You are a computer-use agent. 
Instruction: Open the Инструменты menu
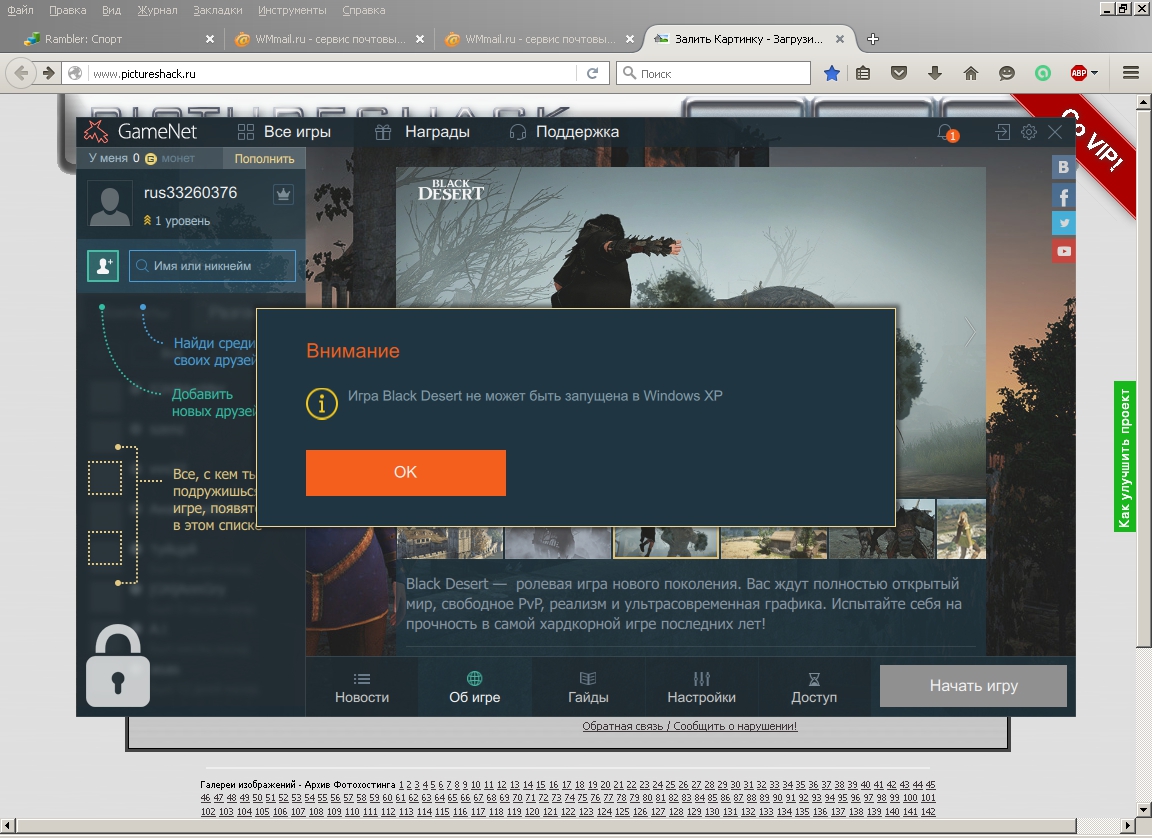coord(292,10)
